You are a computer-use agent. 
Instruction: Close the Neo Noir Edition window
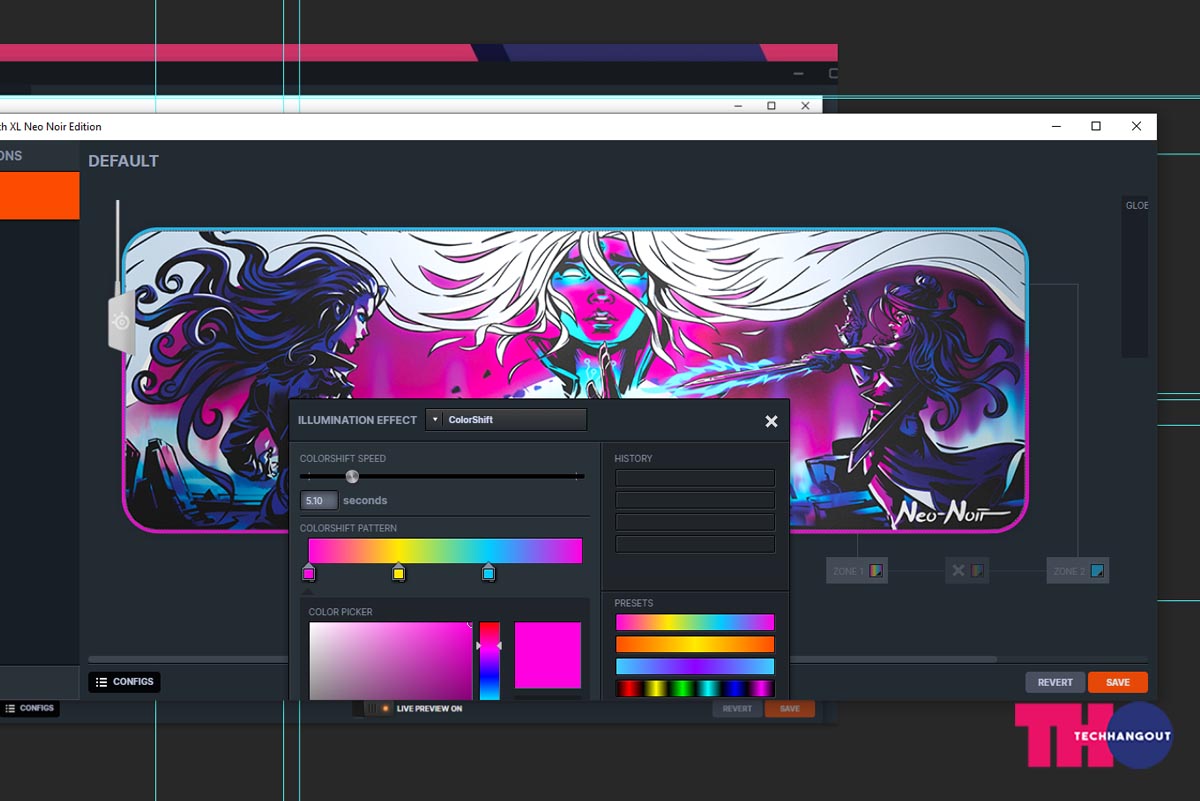tap(1136, 126)
